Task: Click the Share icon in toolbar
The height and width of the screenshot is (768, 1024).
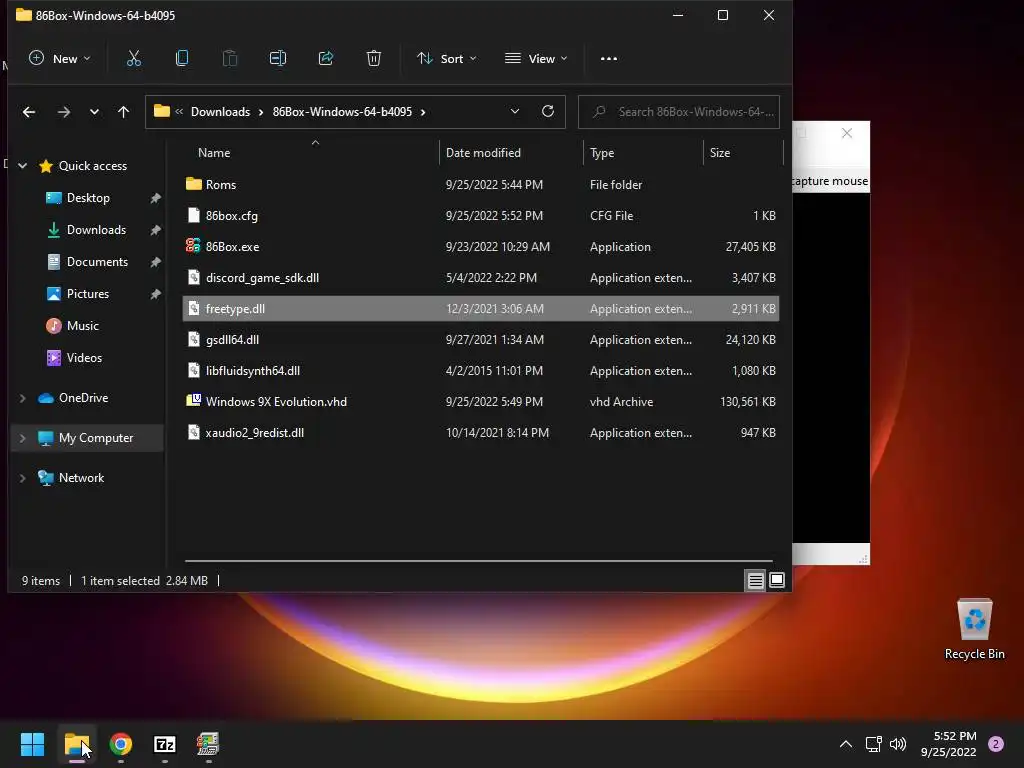Action: click(326, 59)
